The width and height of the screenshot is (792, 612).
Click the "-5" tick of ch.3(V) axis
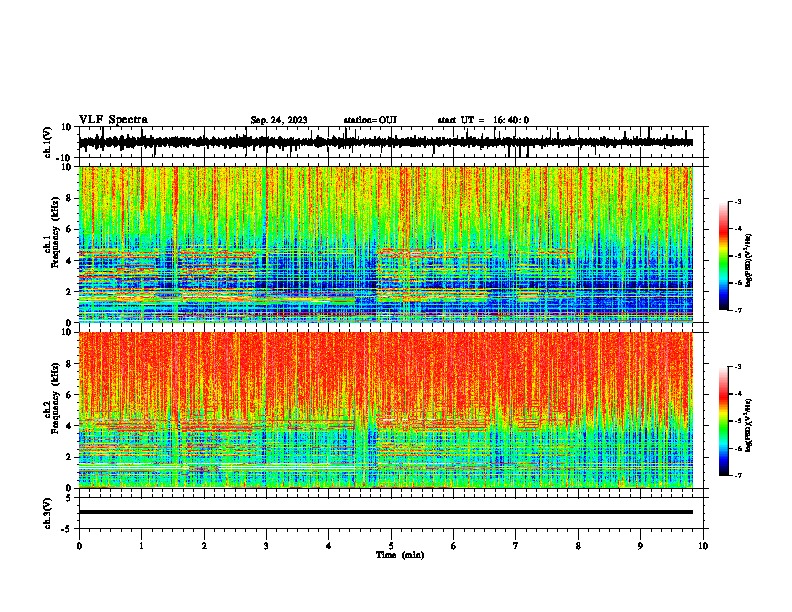coord(67,529)
